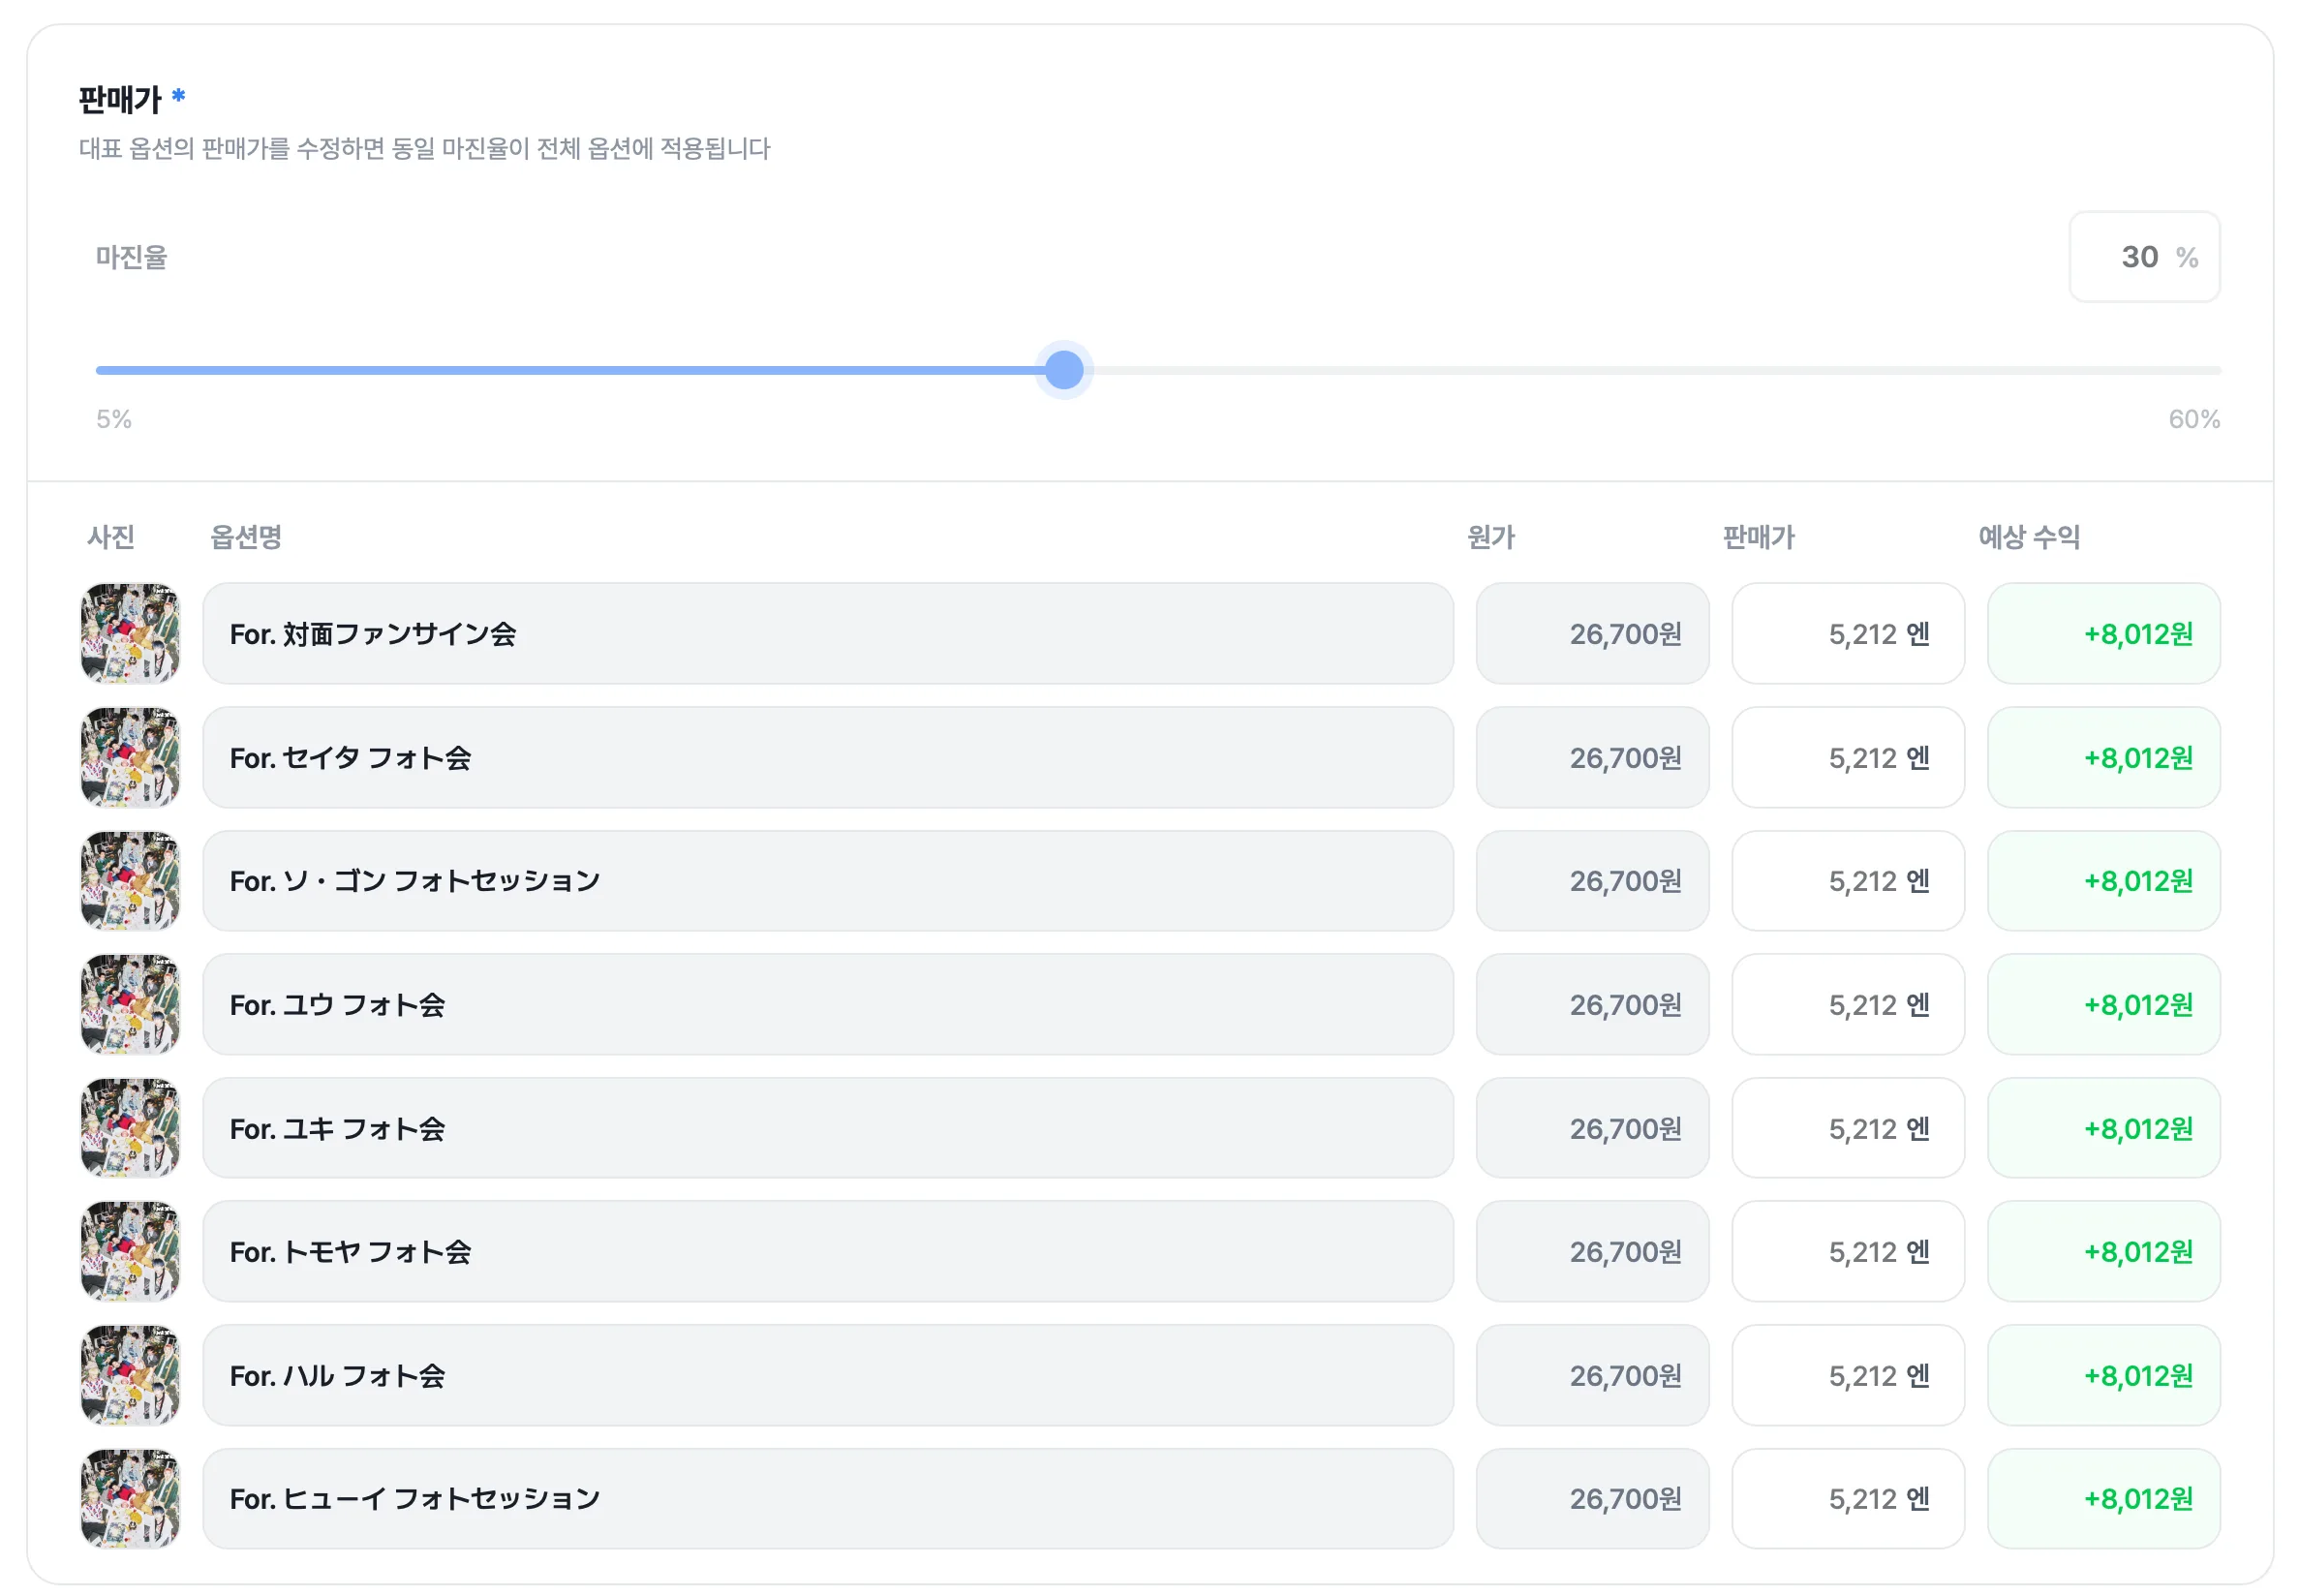Screen dimensions: 2299x1596
Task: Click cost 26,700원 in ハル フォト会 row
Action: coord(1592,1375)
